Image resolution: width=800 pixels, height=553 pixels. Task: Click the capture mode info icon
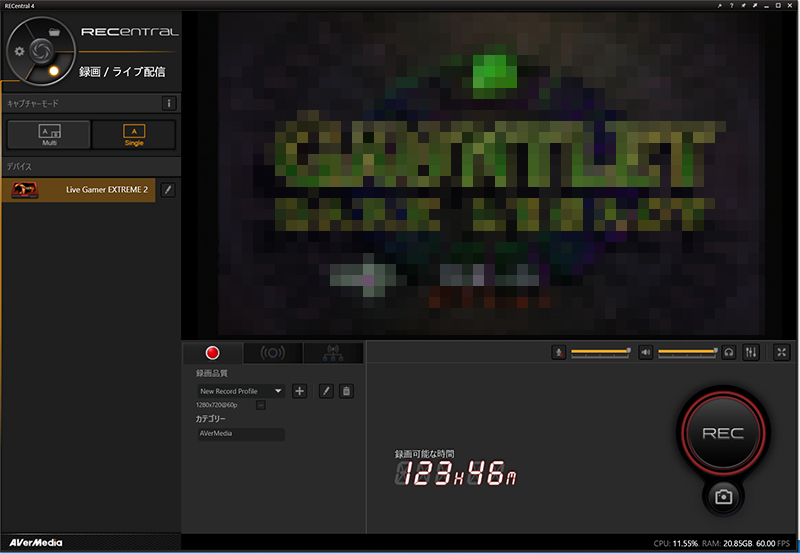pyautogui.click(x=169, y=103)
